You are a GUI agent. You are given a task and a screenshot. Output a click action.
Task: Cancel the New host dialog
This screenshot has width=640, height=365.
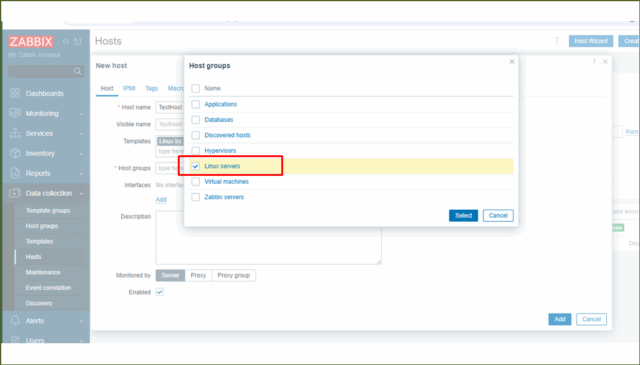pyautogui.click(x=591, y=319)
